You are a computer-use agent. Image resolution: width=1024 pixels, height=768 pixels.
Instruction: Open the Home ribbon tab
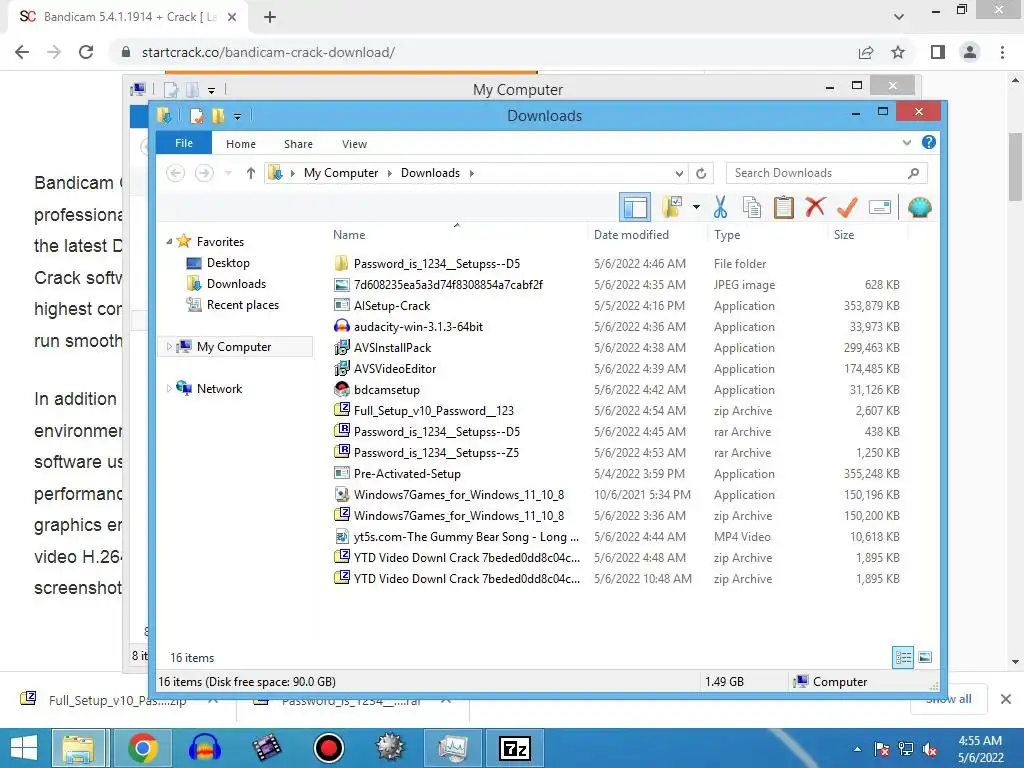(x=241, y=144)
